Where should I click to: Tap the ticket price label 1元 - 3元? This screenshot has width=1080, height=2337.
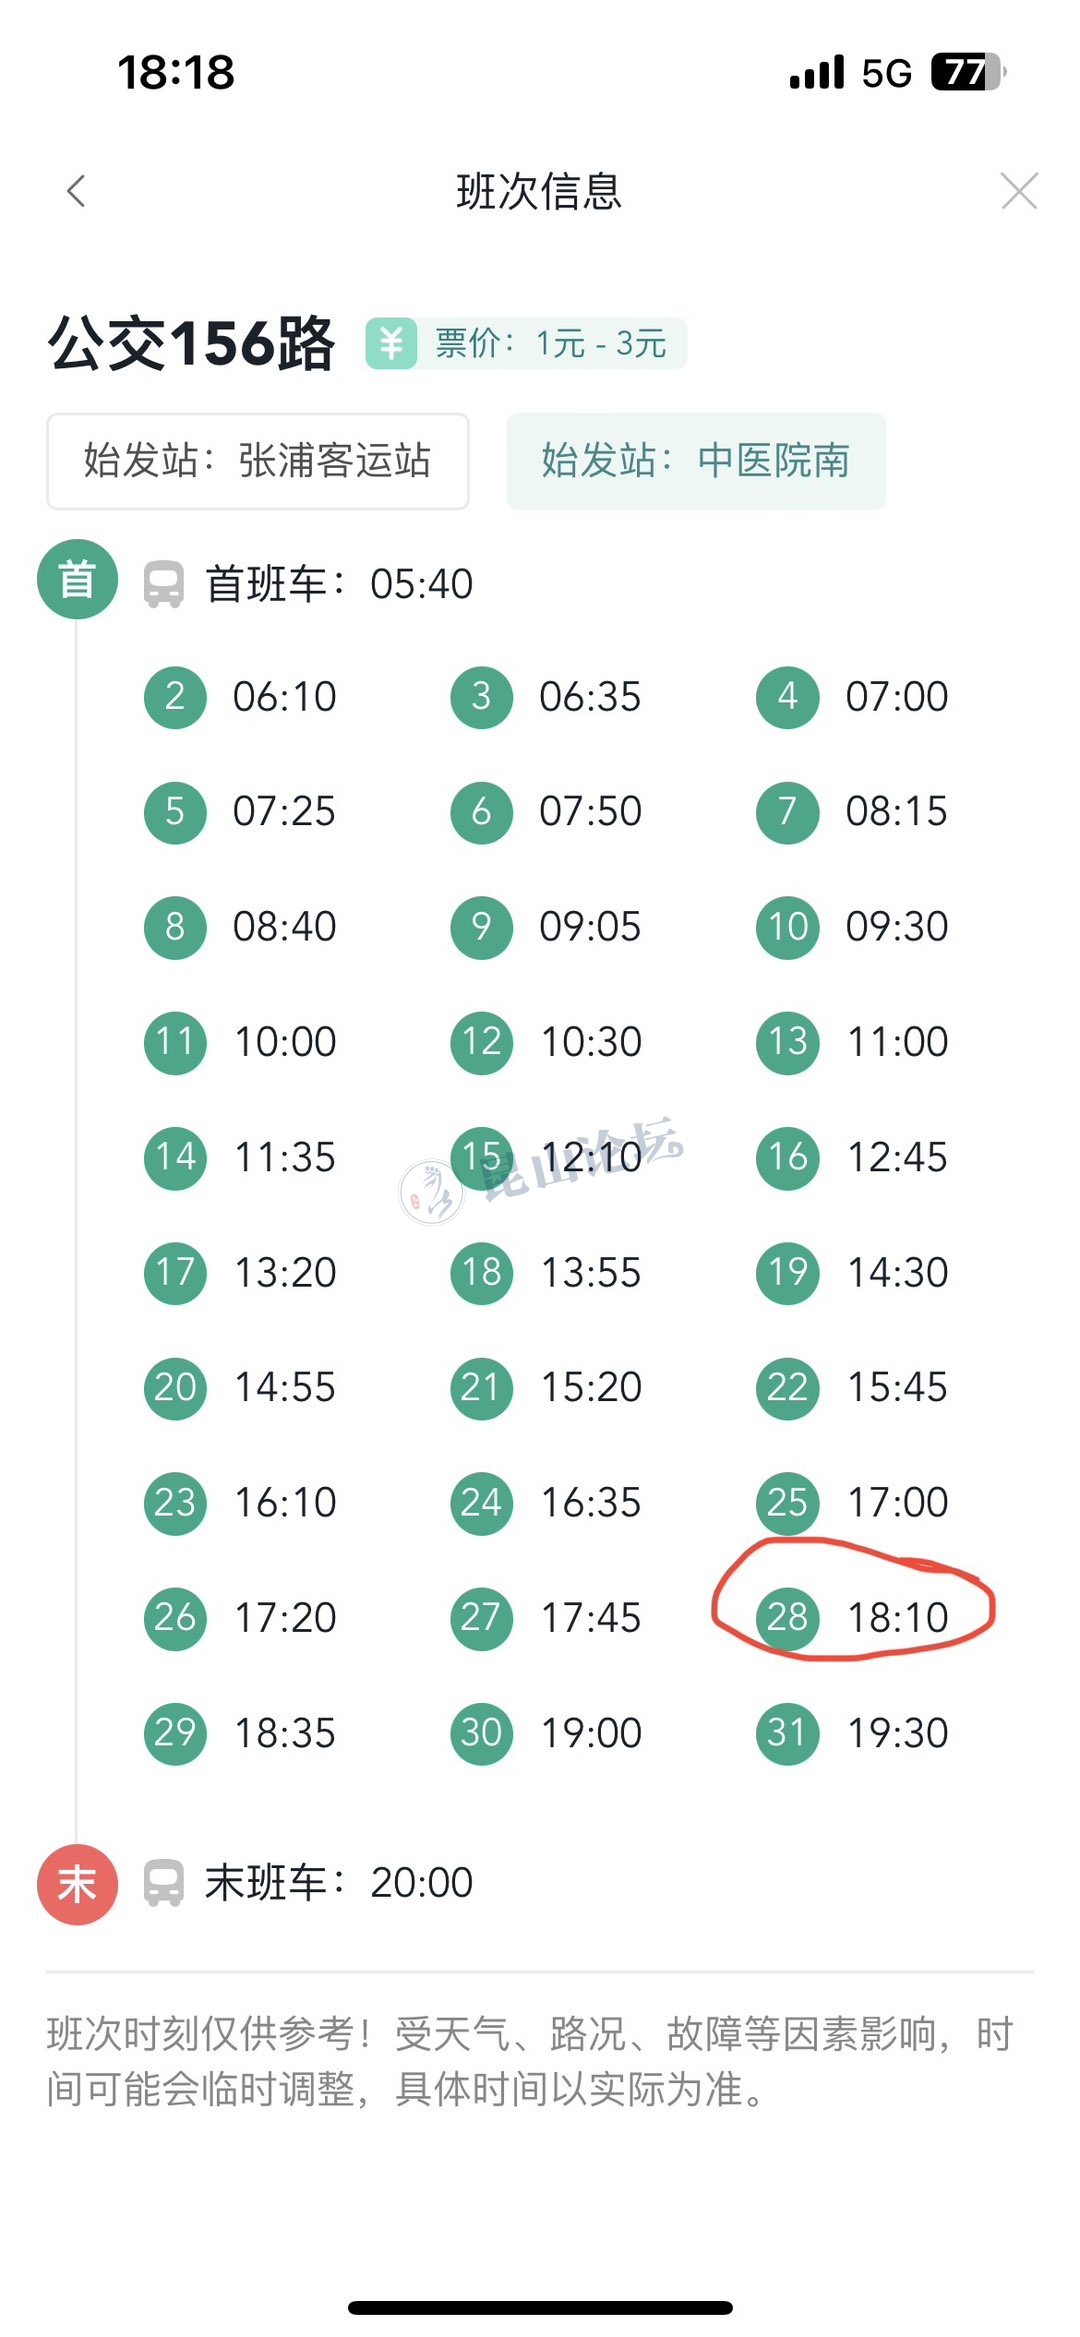600,344
